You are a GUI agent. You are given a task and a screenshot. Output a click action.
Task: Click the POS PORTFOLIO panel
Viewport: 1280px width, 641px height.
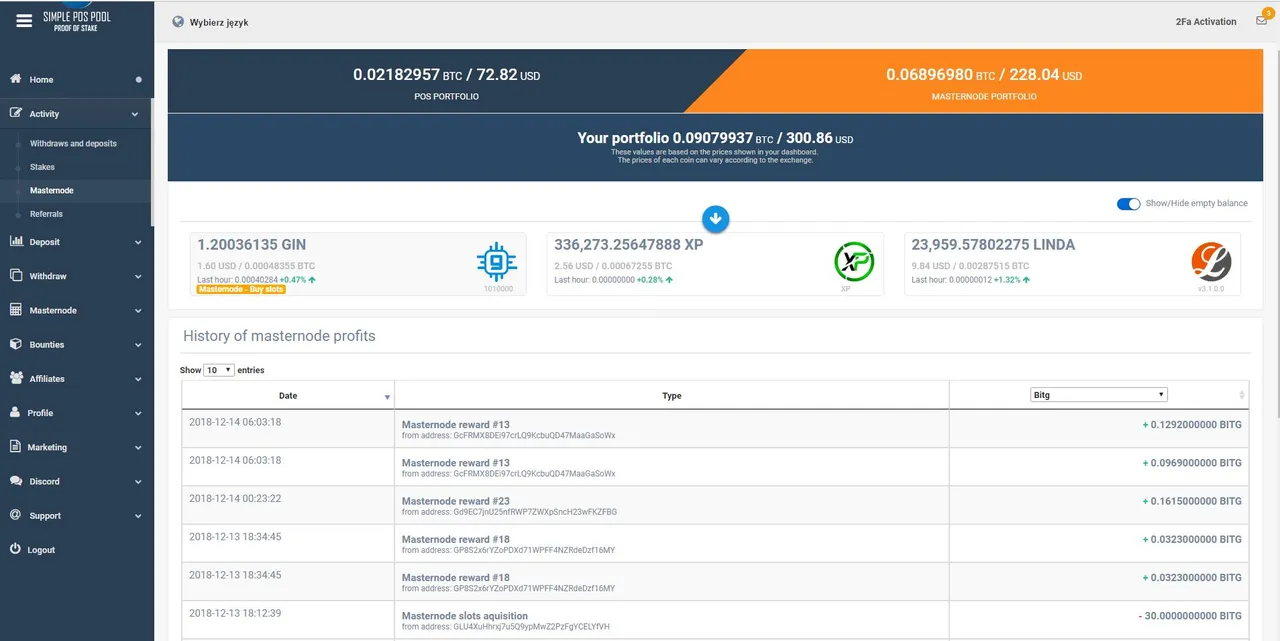click(x=445, y=81)
